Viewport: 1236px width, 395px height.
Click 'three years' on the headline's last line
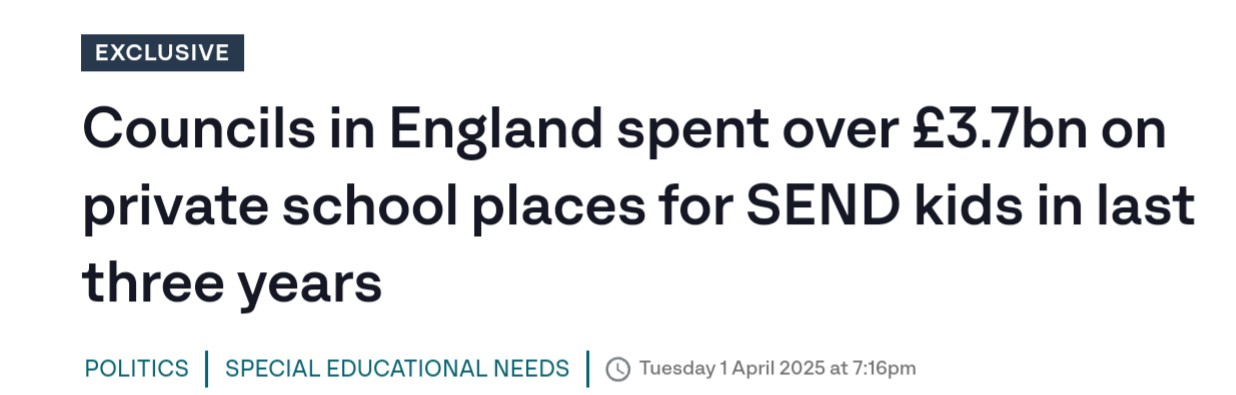coord(232,284)
